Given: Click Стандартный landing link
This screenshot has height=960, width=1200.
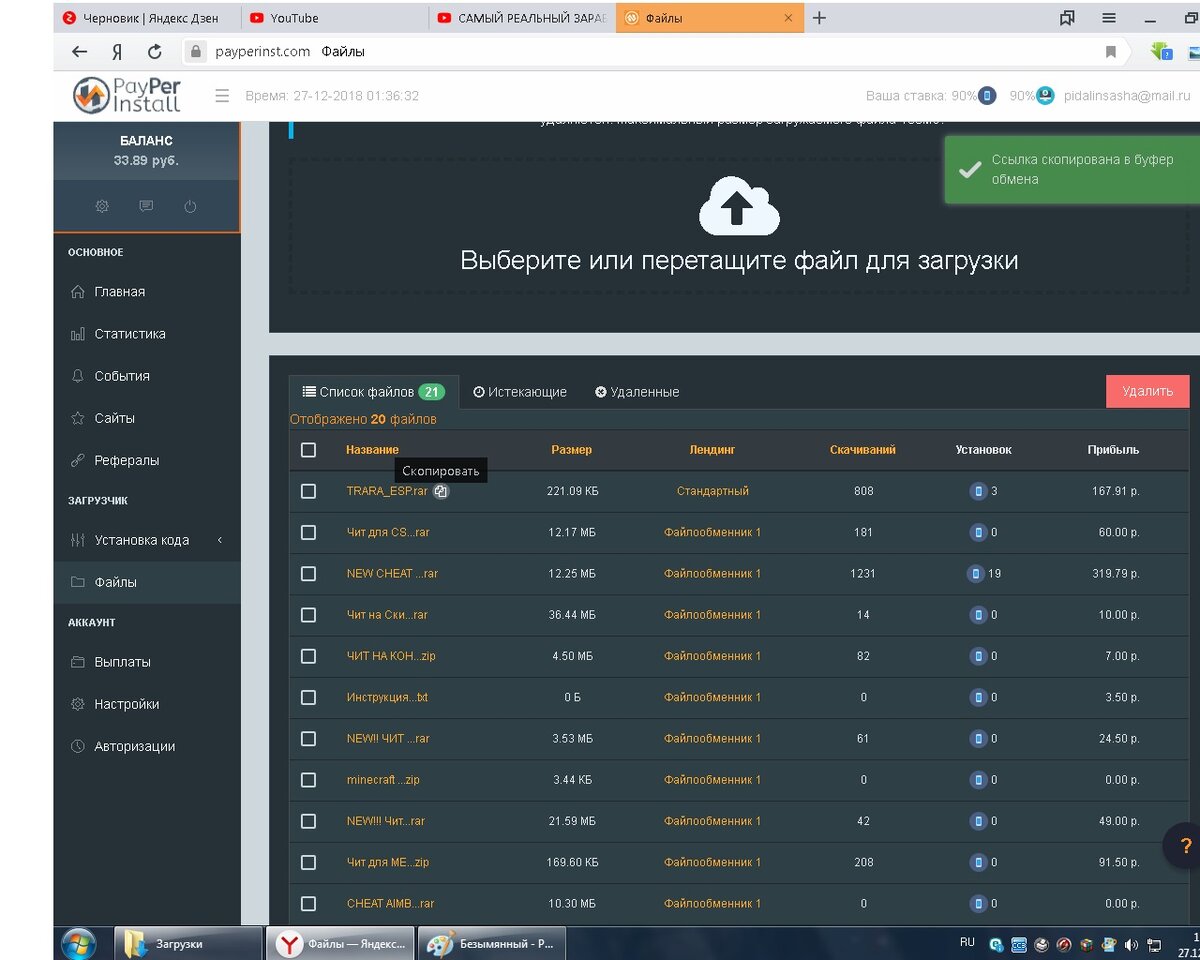Looking at the screenshot, I should tap(713, 491).
